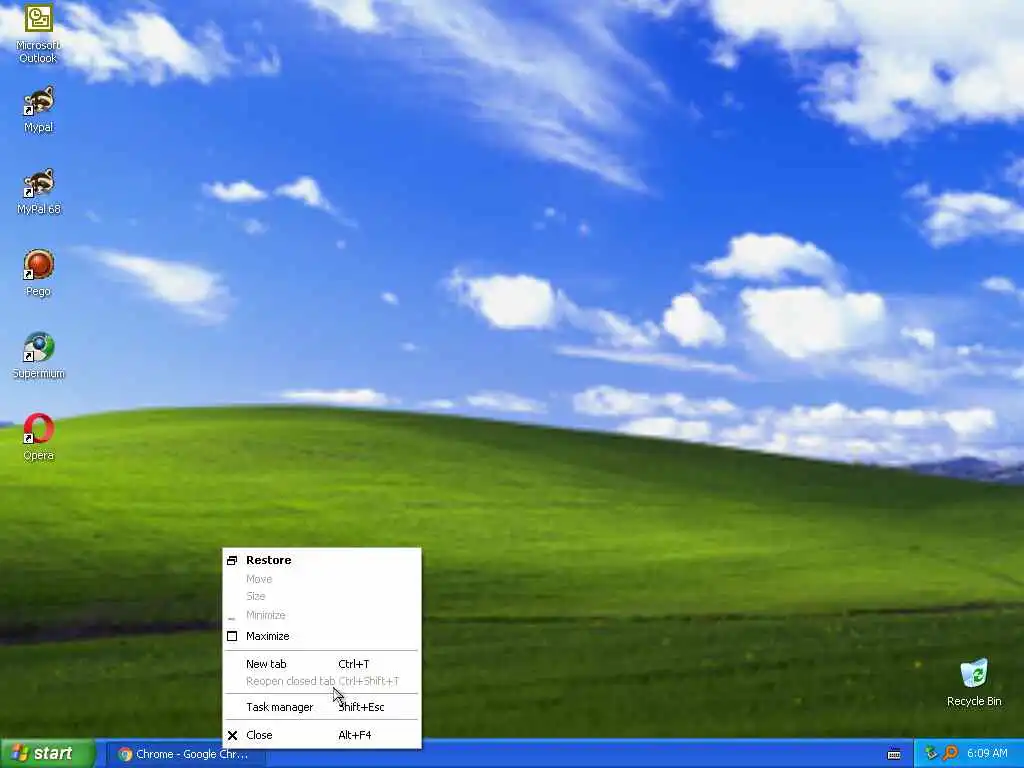Open Task manager from the context menu
The image size is (1024, 768).
click(322, 707)
